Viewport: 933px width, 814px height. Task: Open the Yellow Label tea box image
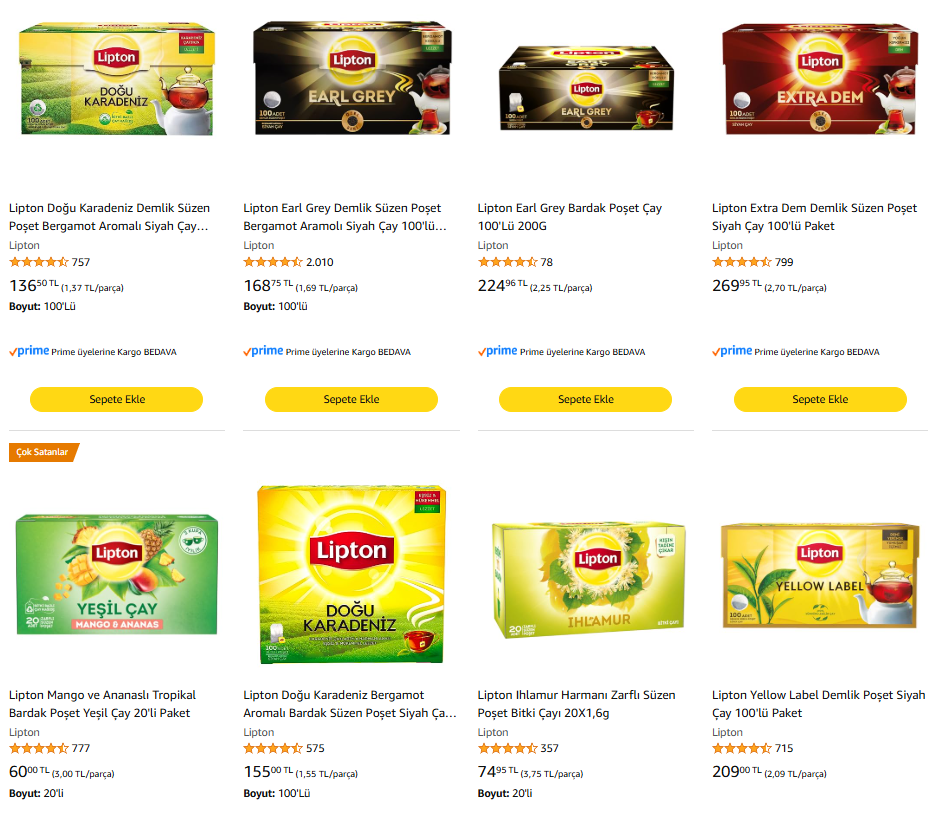coord(820,575)
